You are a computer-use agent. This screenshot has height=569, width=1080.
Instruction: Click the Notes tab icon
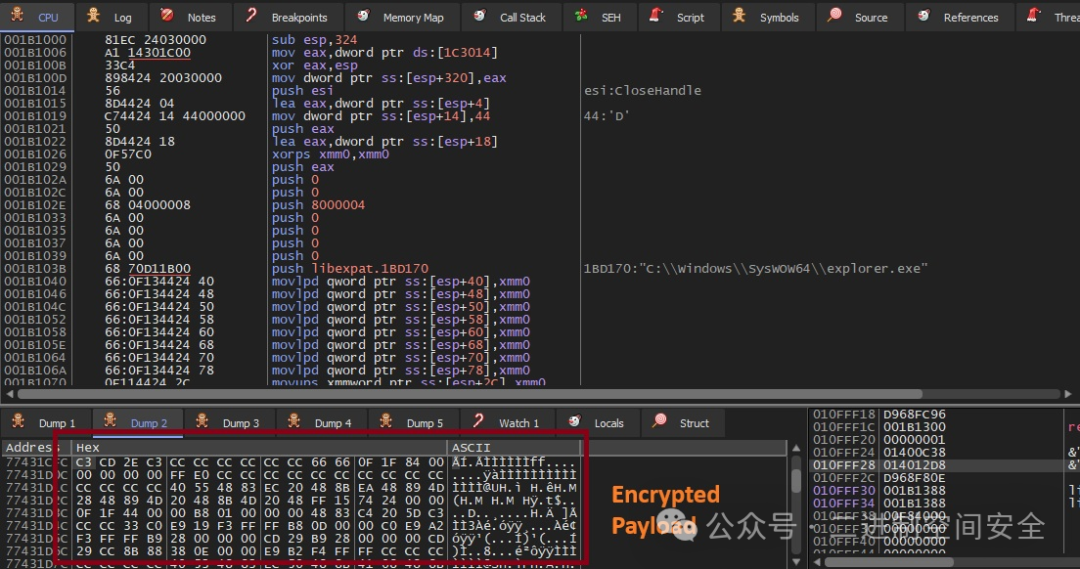coord(167,14)
